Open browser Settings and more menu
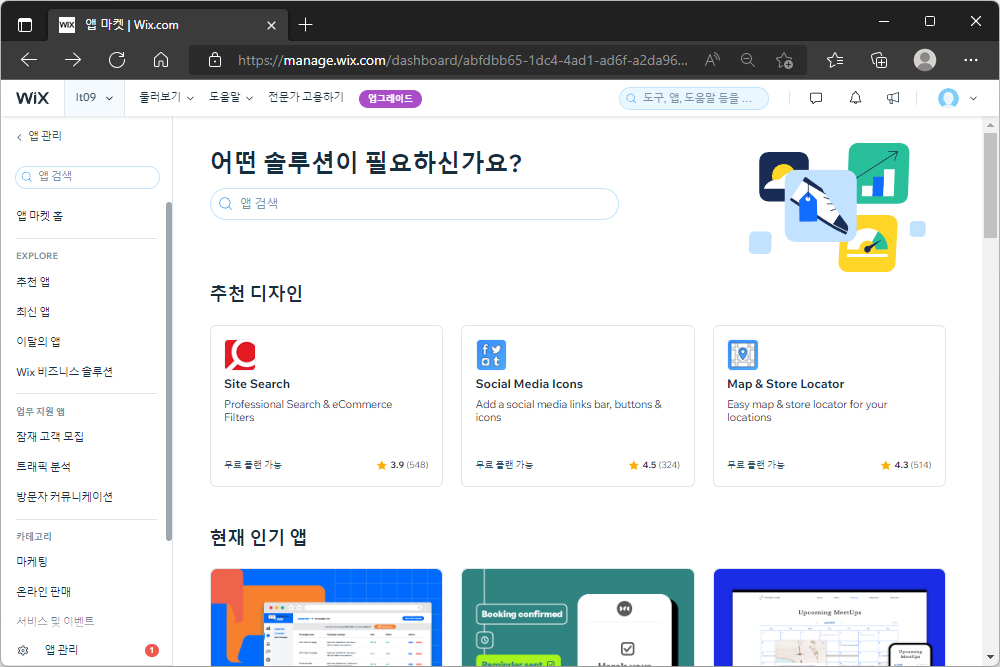 click(971, 60)
